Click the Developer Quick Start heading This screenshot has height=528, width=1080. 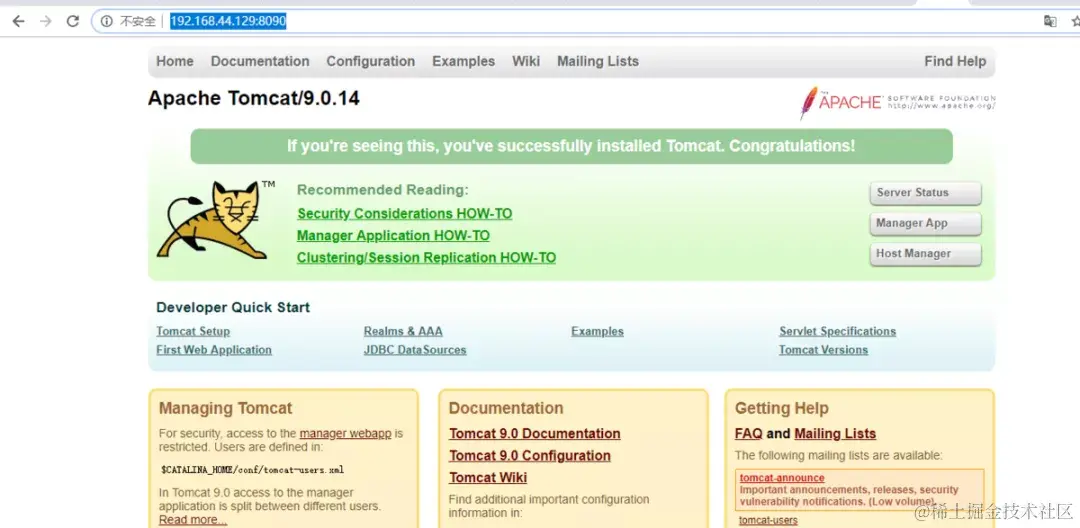click(233, 308)
